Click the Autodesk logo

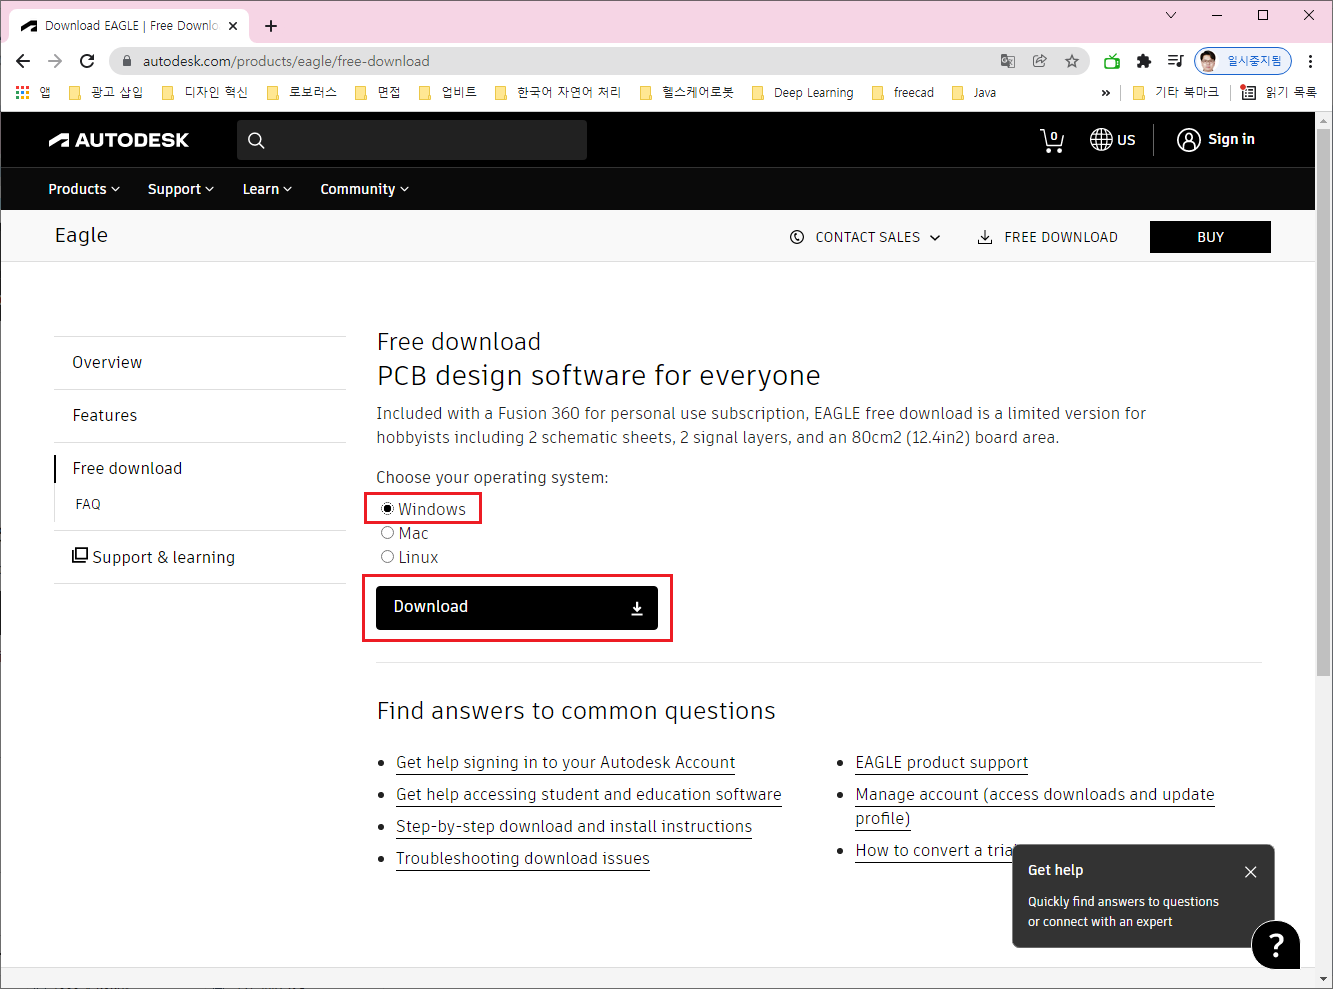click(119, 140)
